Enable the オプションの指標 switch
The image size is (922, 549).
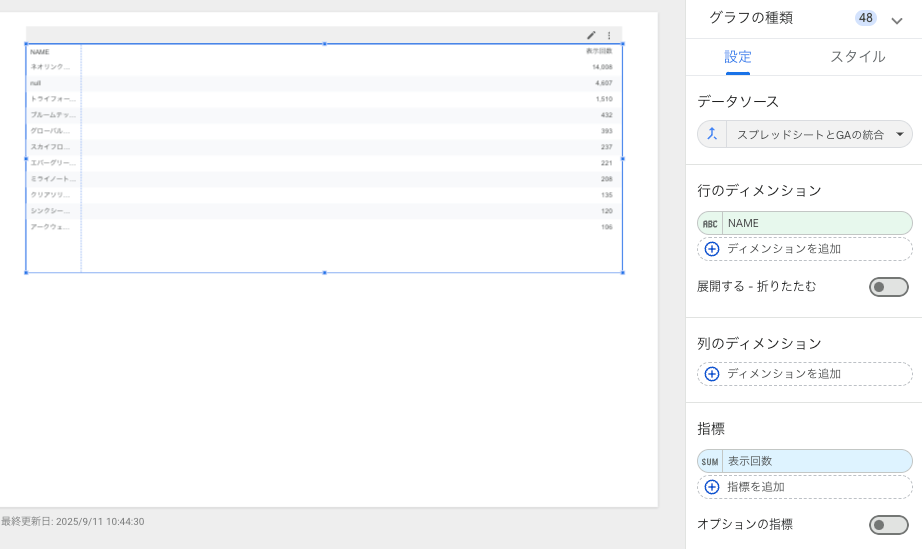pyautogui.click(x=888, y=525)
